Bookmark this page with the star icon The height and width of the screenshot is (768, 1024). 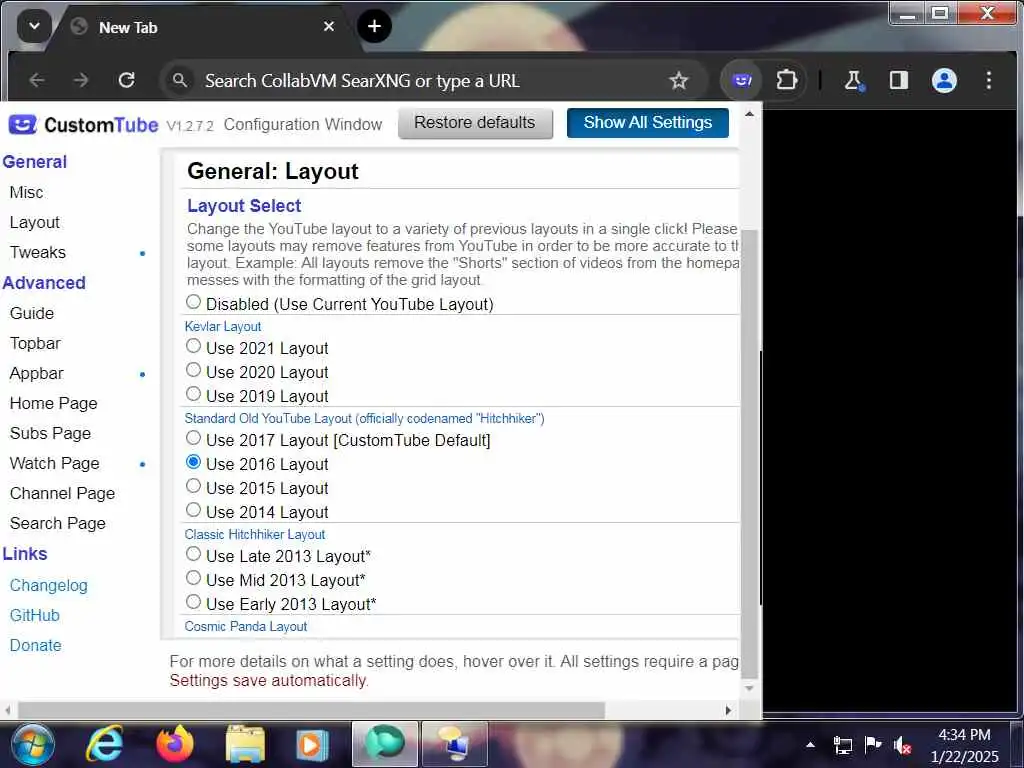coord(679,80)
